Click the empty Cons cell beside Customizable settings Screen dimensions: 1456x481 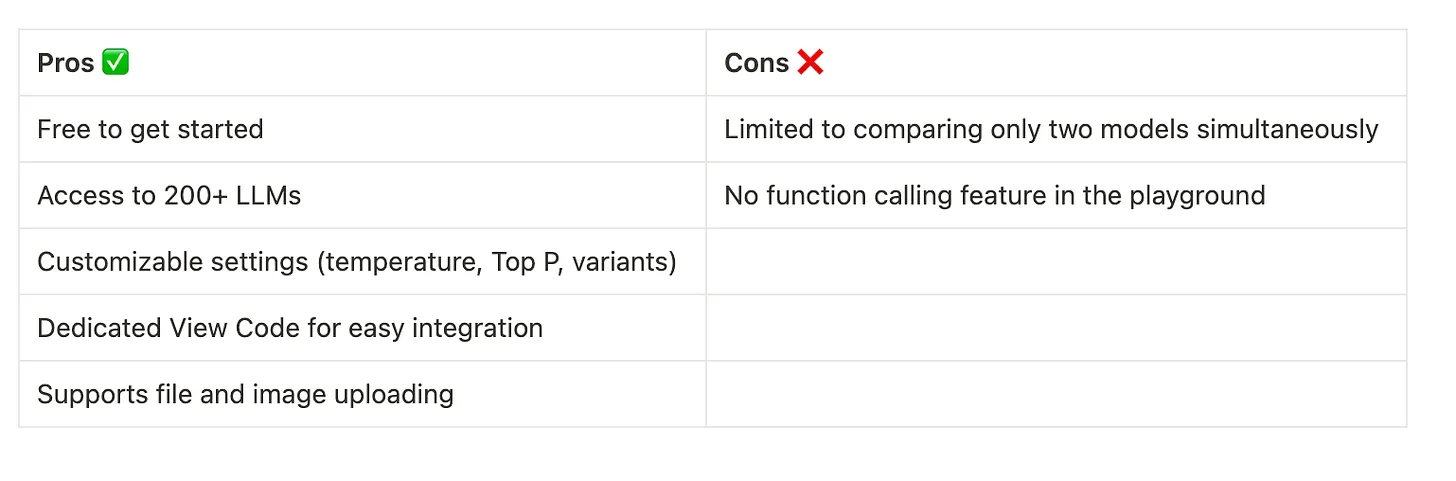pos(1055,262)
